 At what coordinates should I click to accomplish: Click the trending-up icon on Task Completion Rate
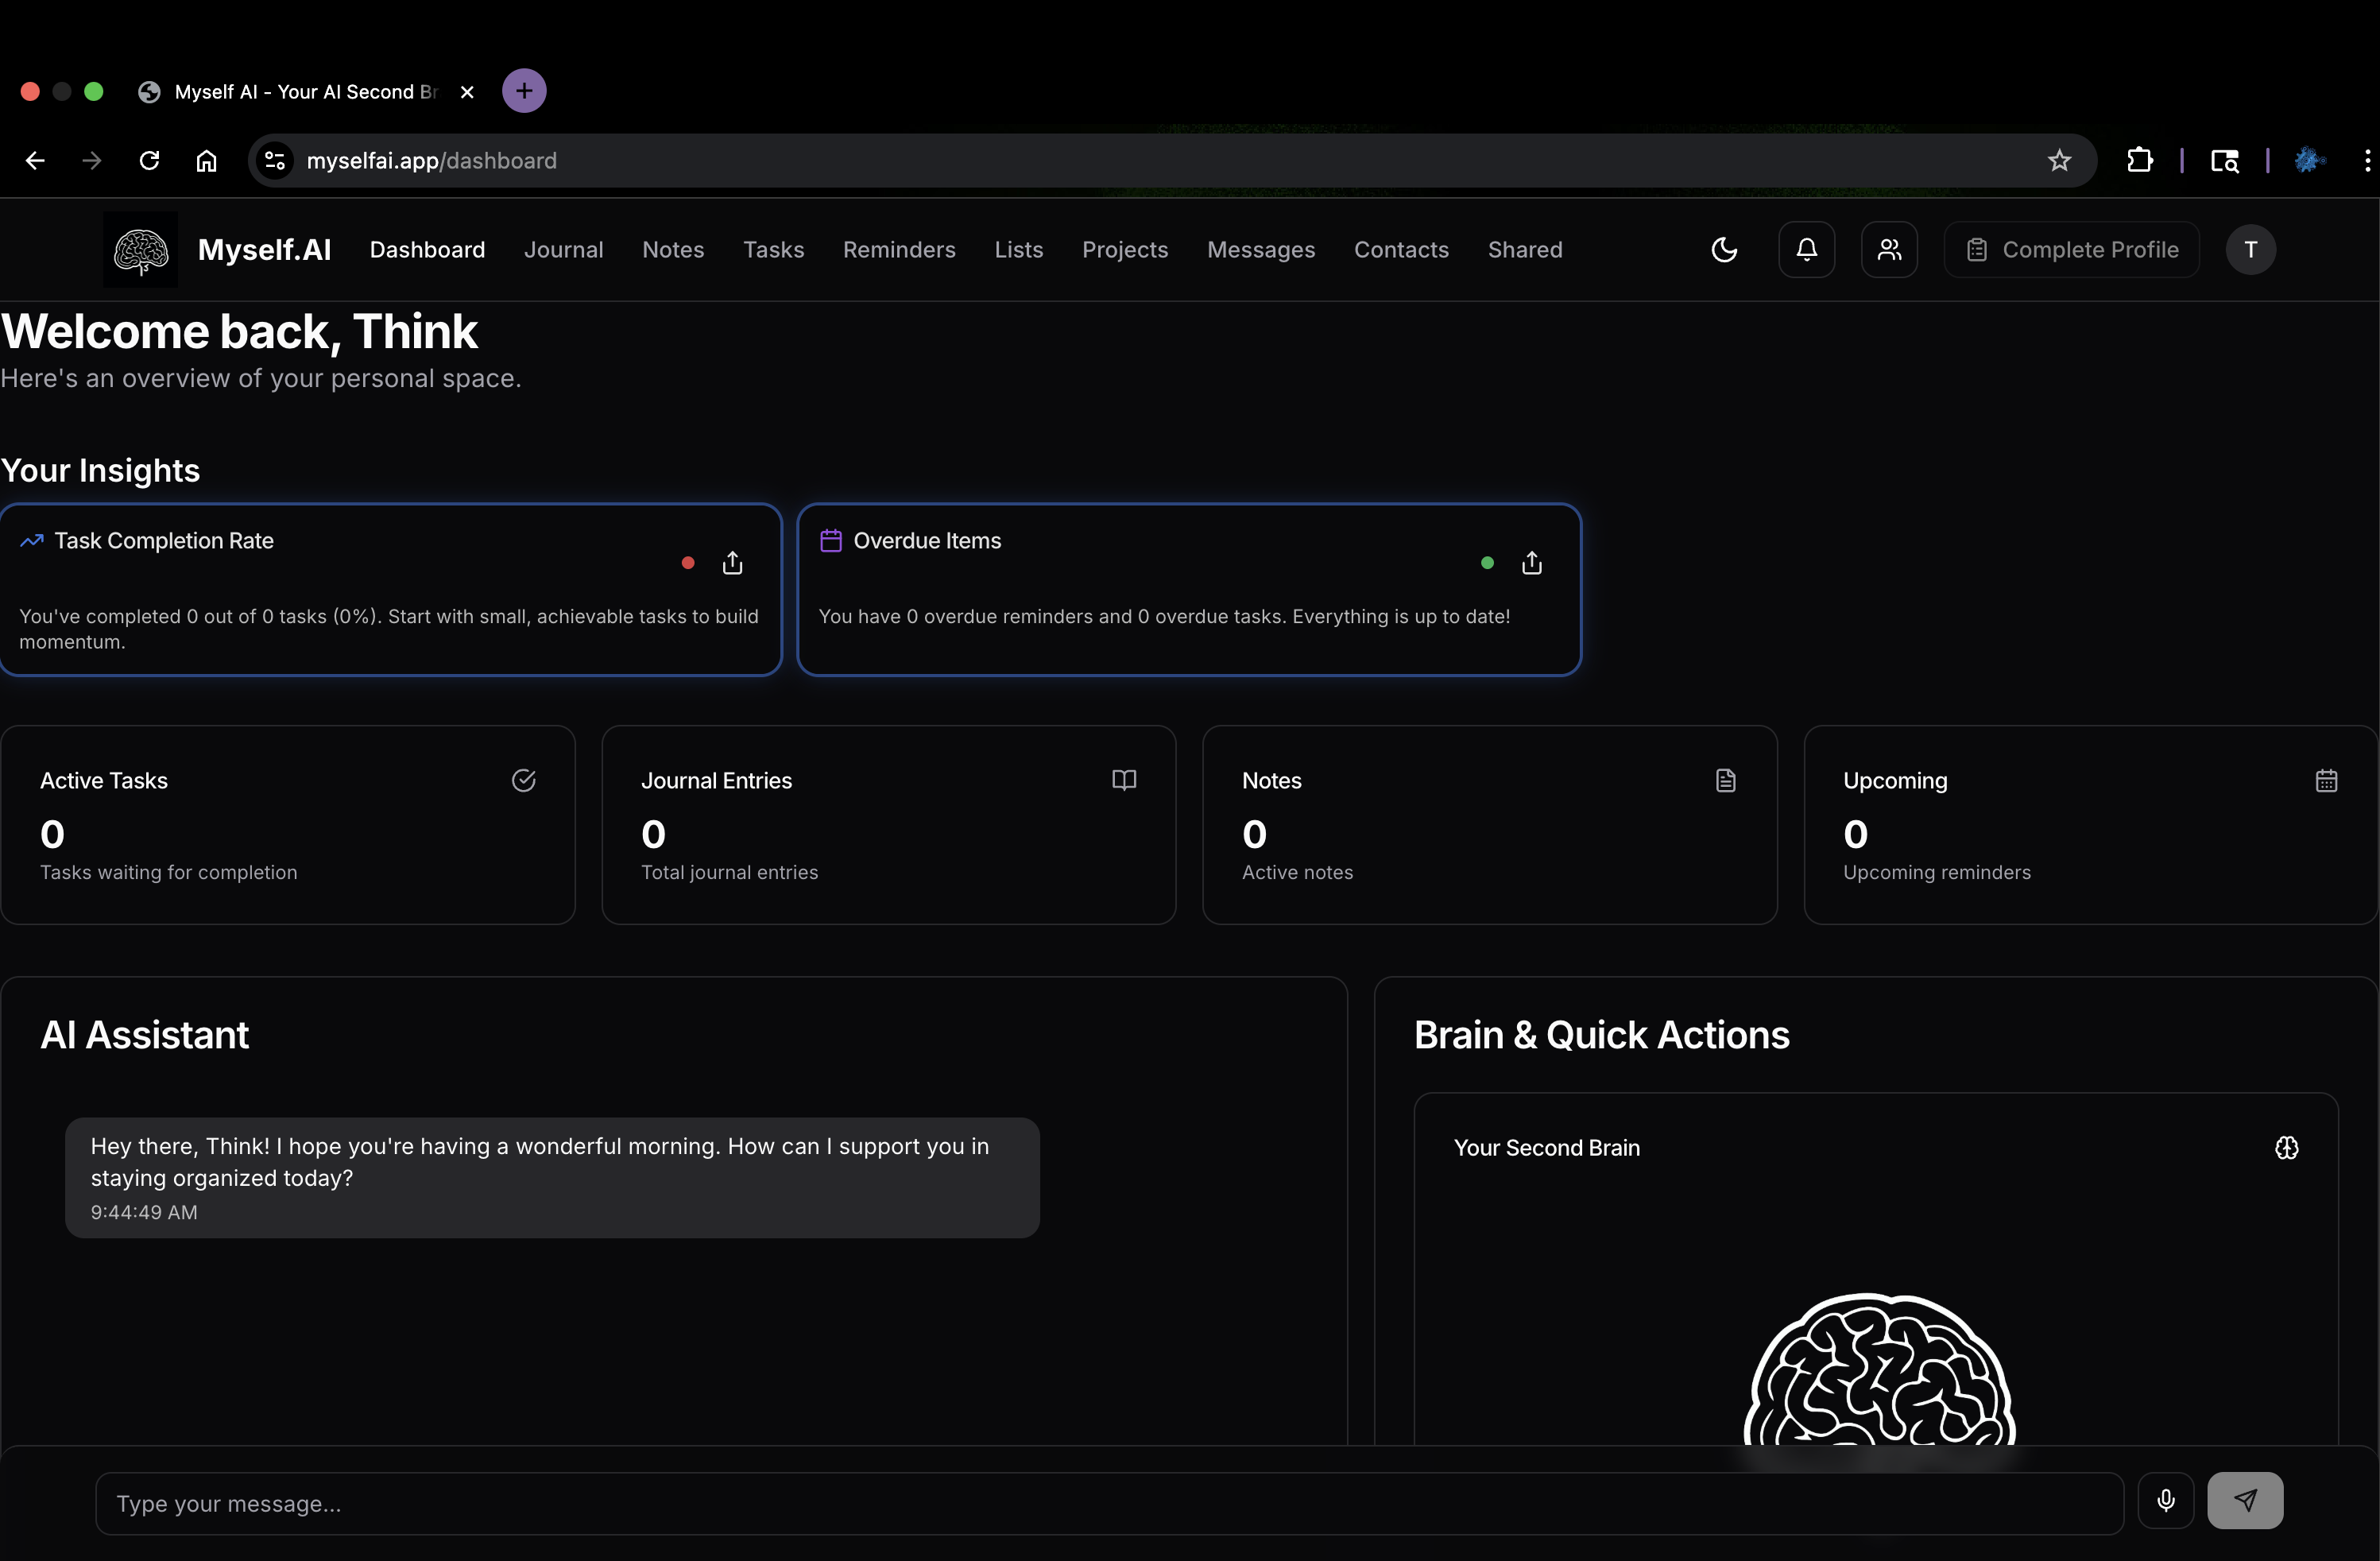tap(32, 541)
